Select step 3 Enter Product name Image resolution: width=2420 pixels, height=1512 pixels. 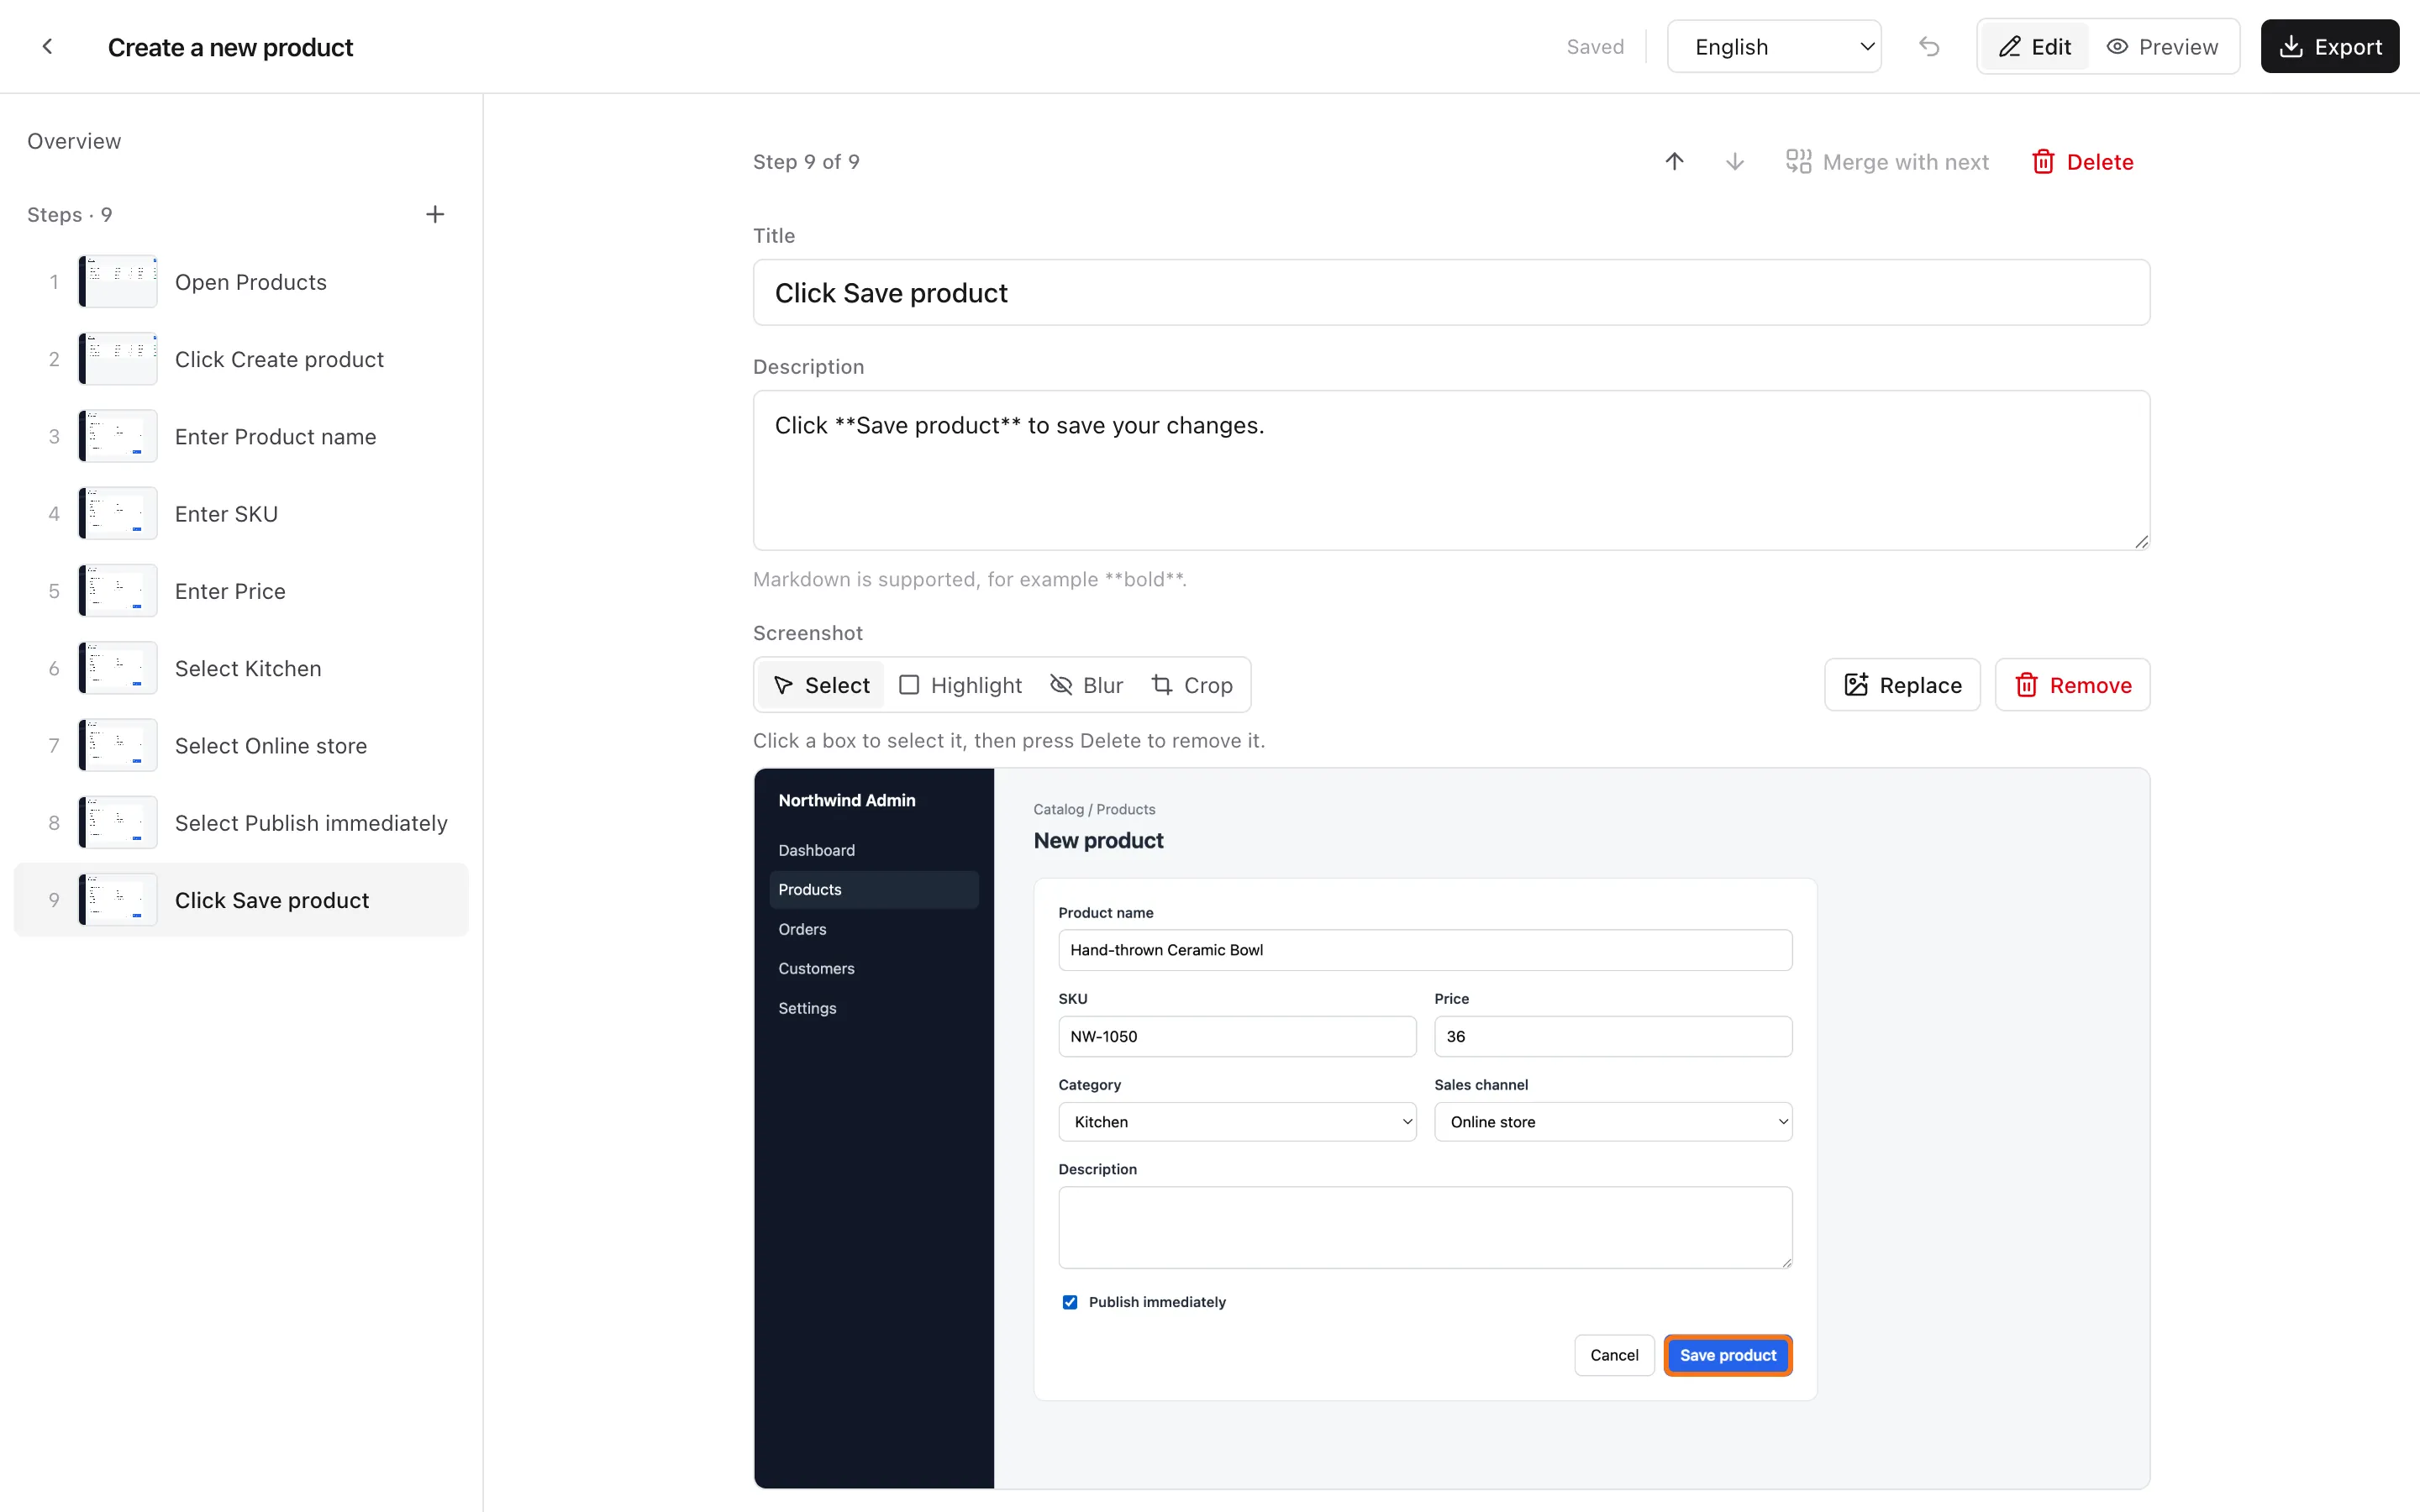(241, 436)
